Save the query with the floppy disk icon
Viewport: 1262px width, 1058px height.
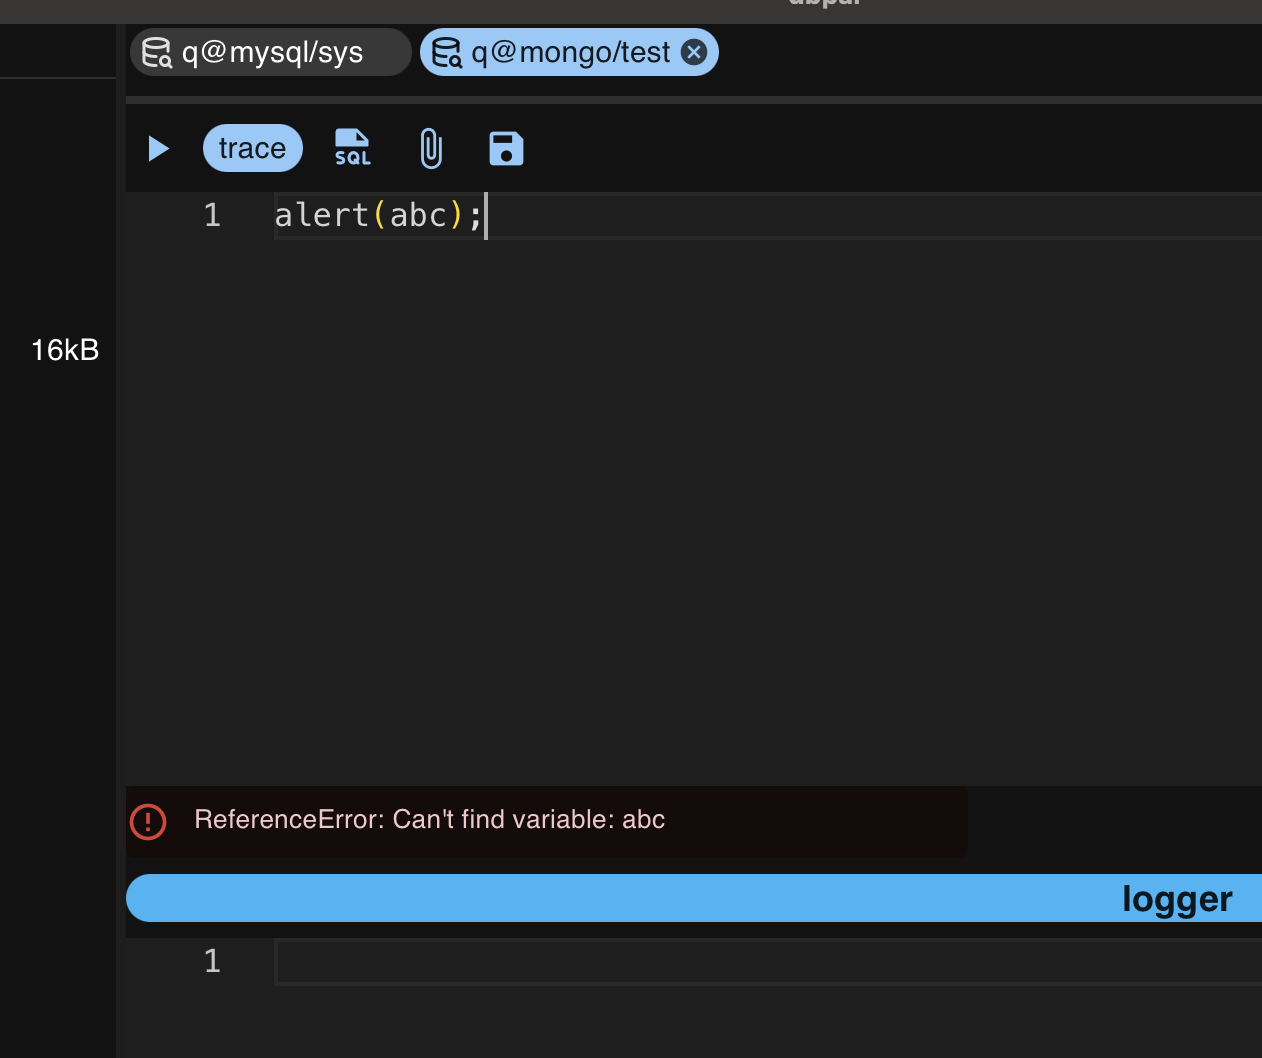coord(506,149)
